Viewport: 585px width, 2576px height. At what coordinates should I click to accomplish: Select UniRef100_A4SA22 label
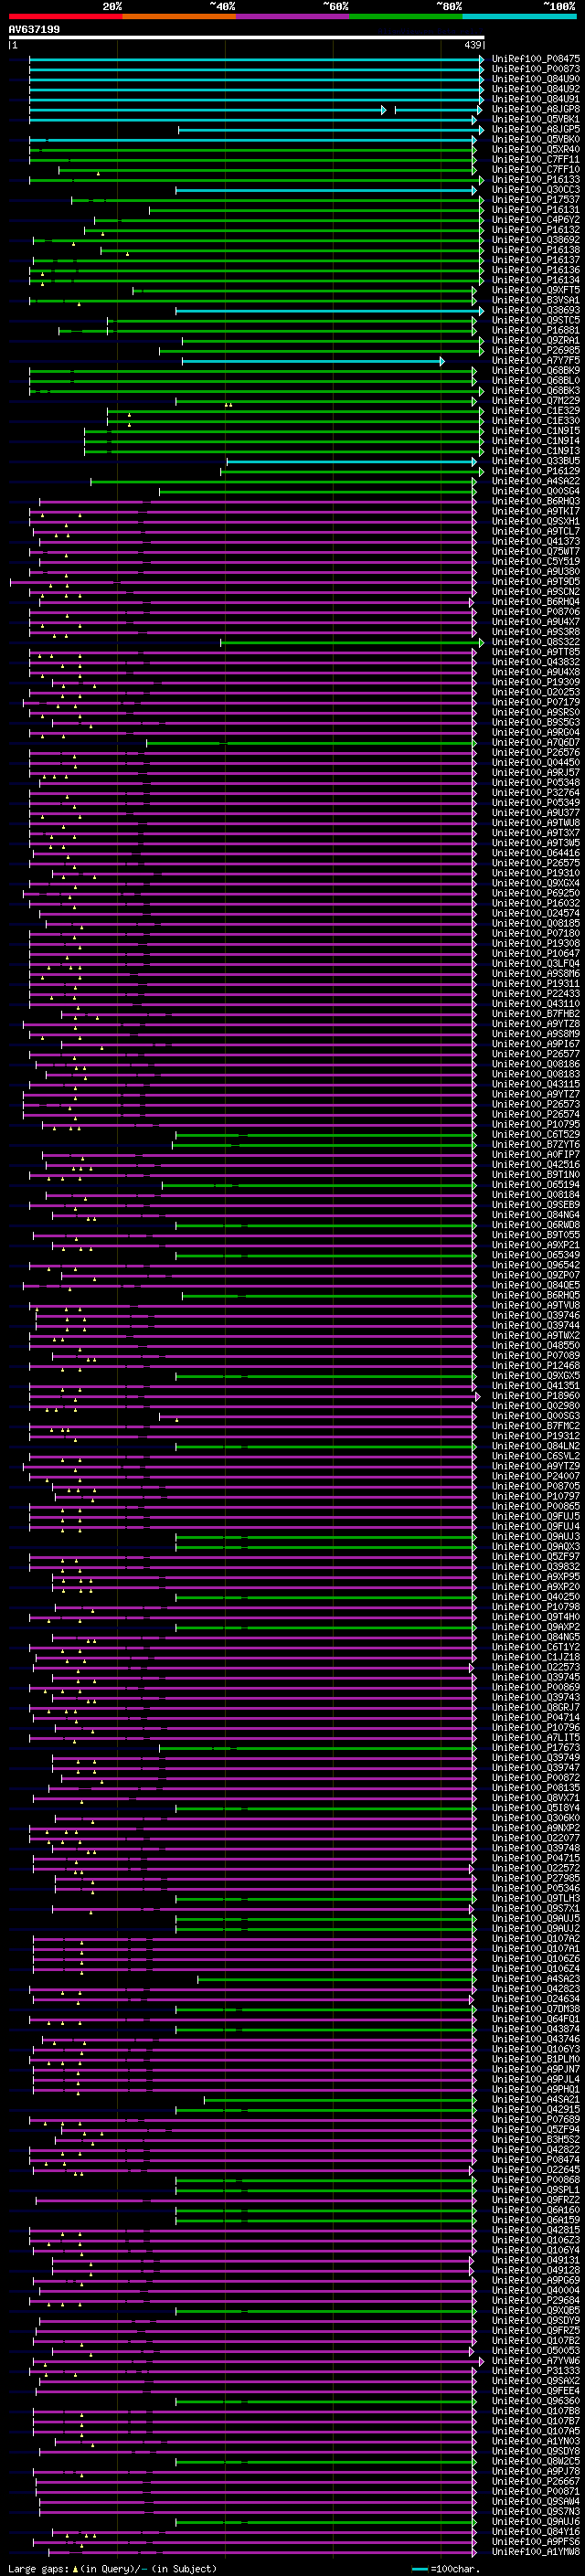(536, 482)
